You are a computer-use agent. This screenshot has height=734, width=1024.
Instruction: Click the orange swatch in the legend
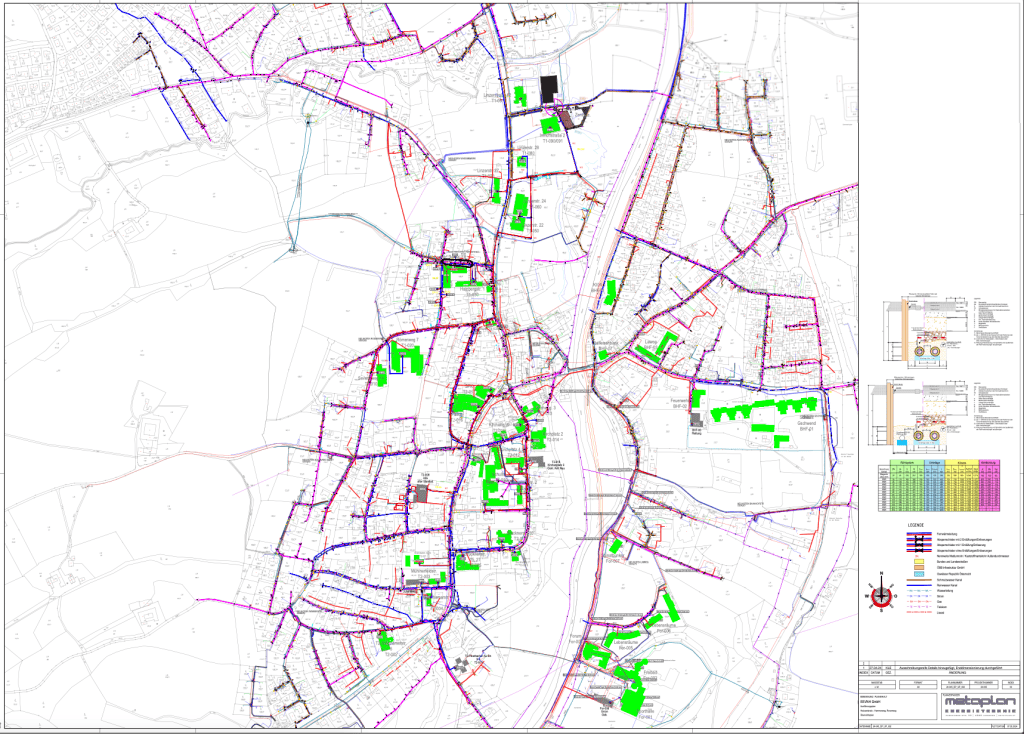coord(919,567)
